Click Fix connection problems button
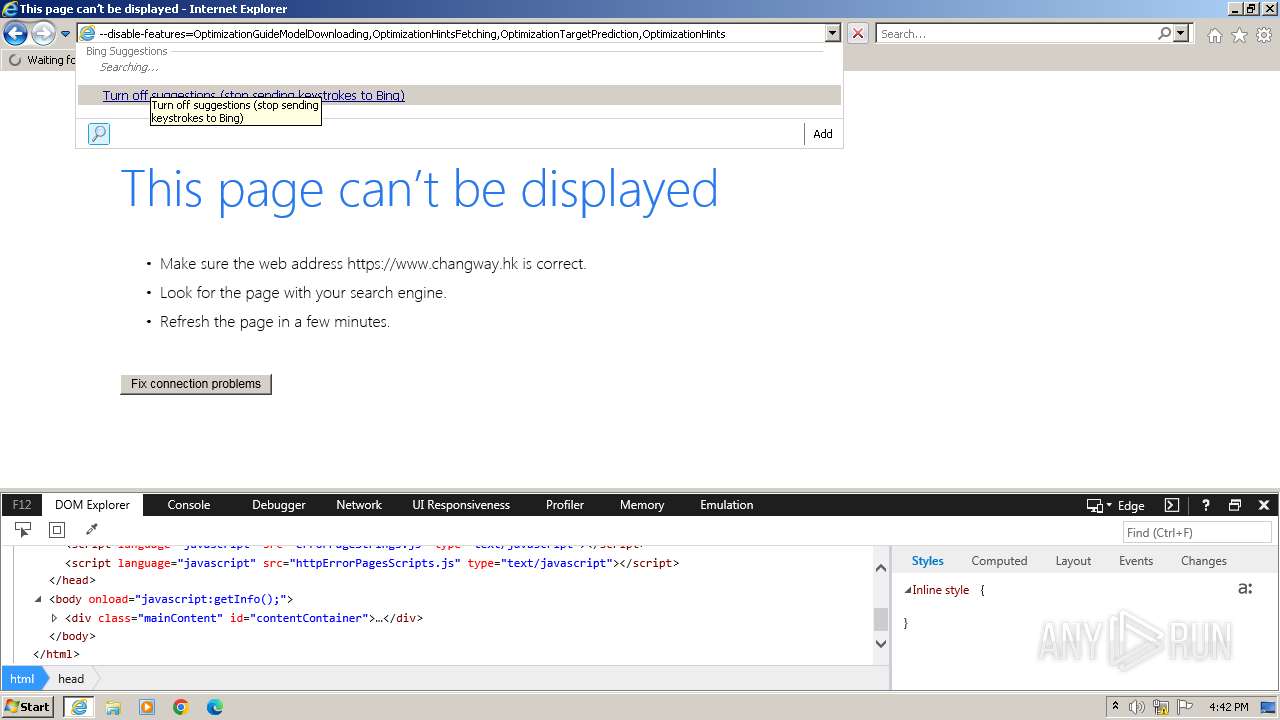This screenshot has width=1280, height=720. tap(196, 384)
